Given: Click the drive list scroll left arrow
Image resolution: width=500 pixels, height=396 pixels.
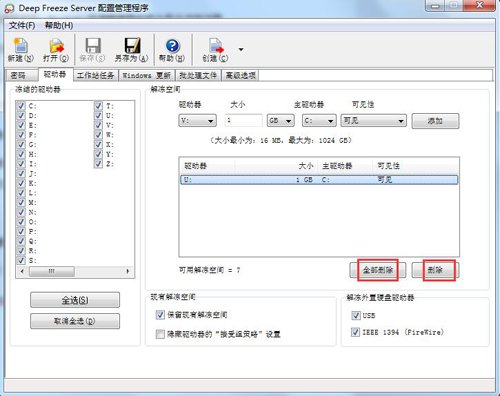Looking at the screenshot, I should [22, 271].
